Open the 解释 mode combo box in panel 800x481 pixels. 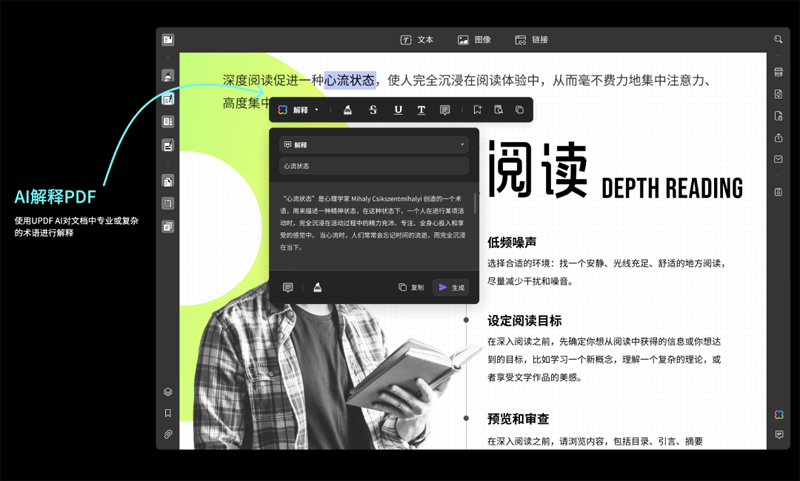(374, 145)
